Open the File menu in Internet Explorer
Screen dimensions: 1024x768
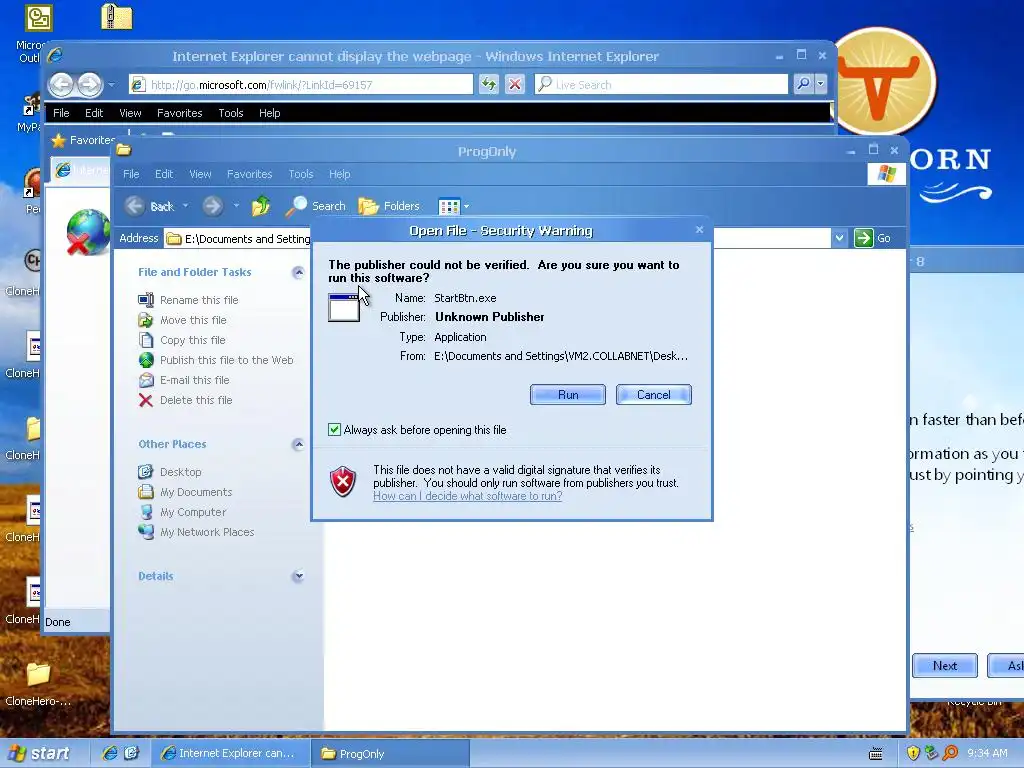click(61, 113)
